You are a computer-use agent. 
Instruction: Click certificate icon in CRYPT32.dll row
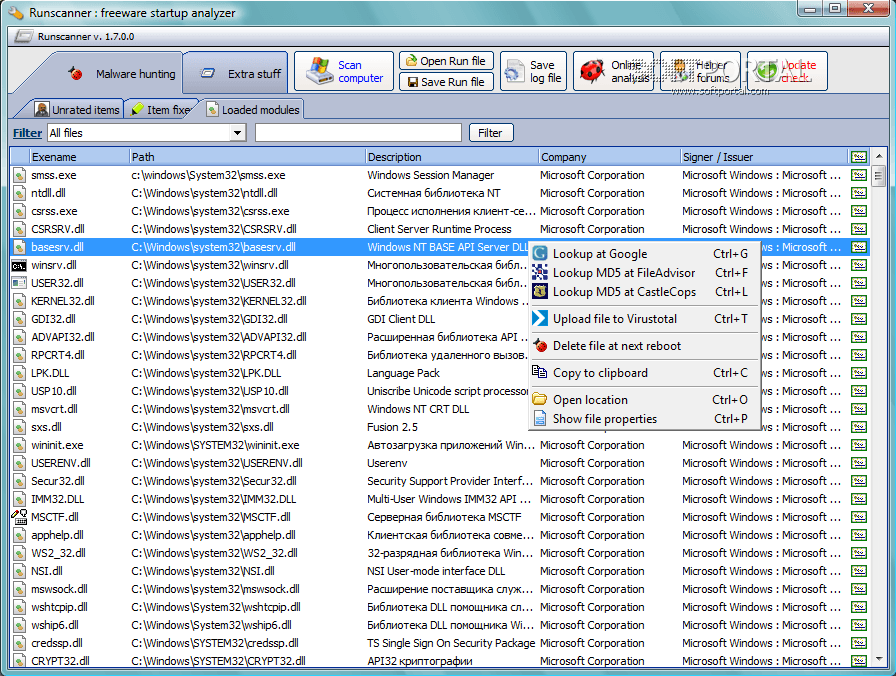[858, 661]
